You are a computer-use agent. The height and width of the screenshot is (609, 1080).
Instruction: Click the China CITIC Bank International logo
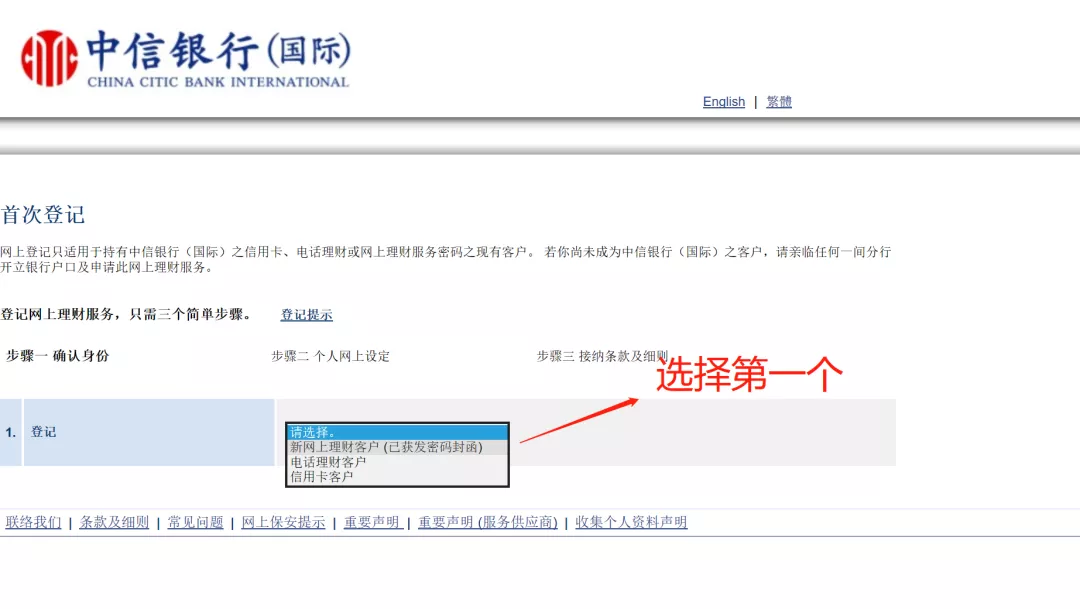pos(186,59)
